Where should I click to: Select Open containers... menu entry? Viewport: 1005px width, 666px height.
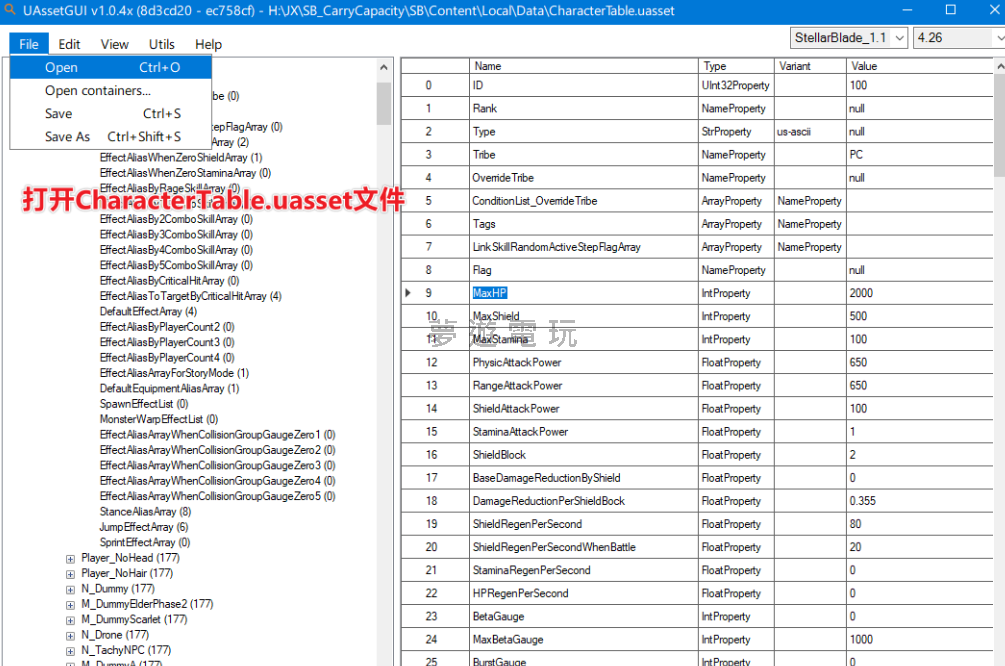point(98,90)
